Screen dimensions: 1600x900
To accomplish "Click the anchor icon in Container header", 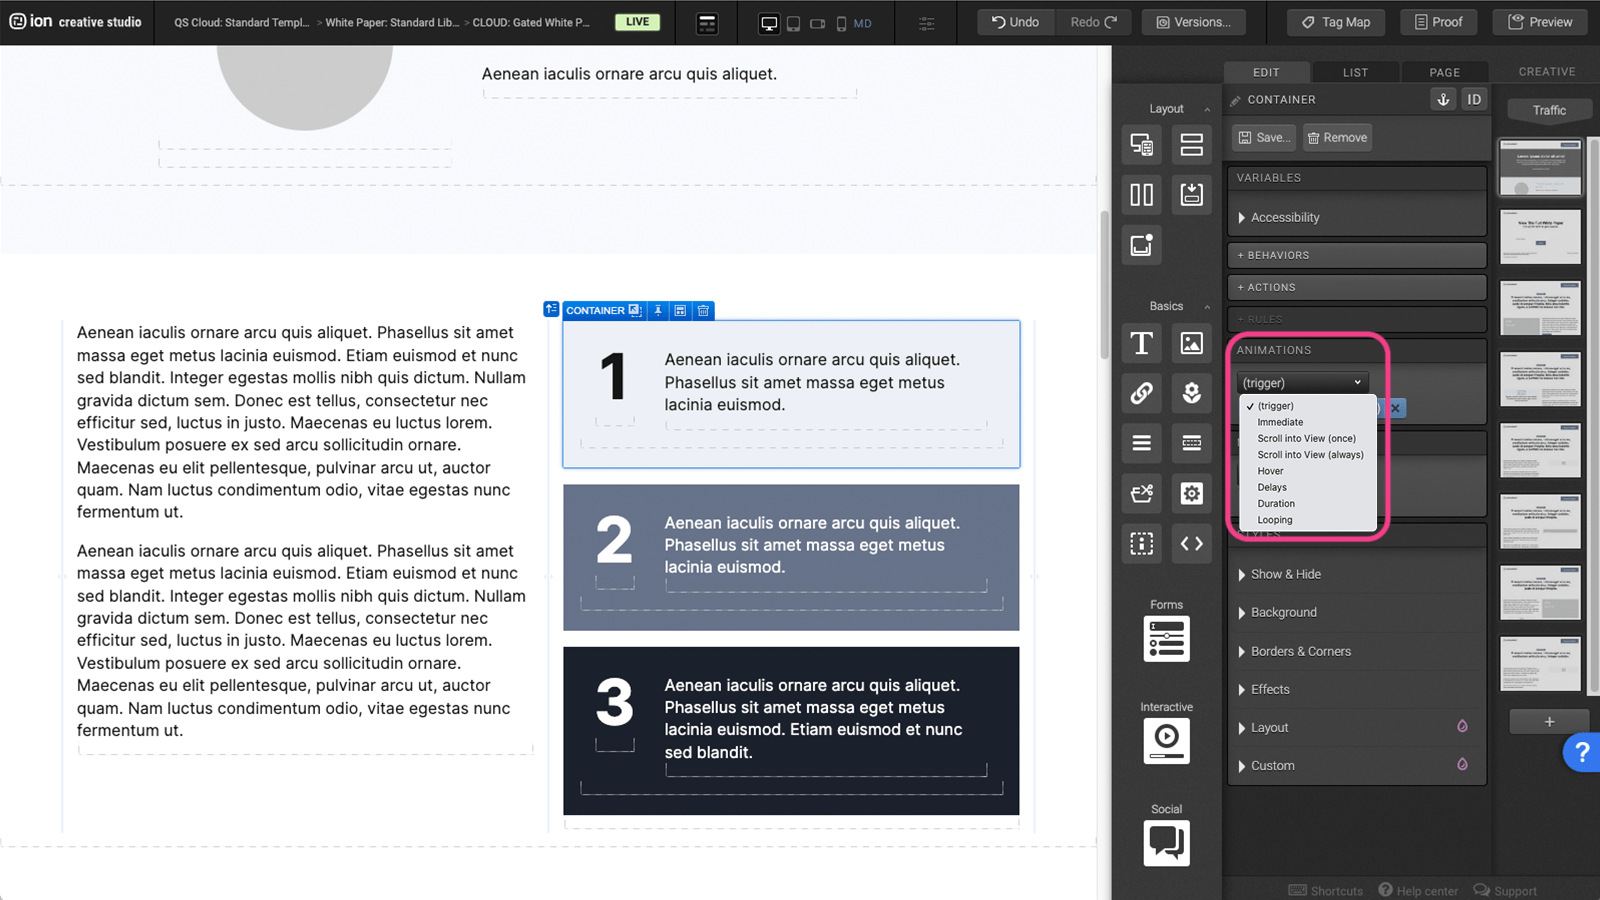I will pyautogui.click(x=1442, y=99).
